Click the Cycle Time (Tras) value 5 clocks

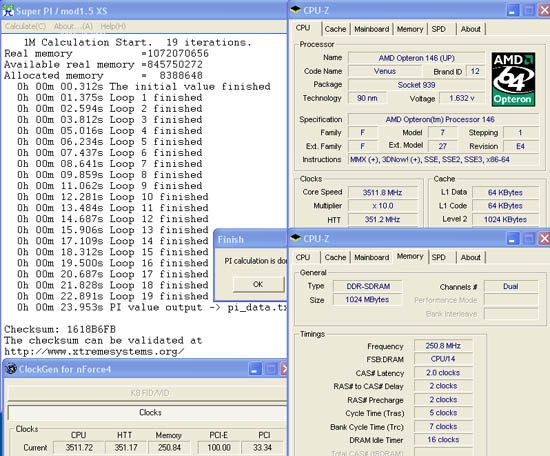point(443,413)
